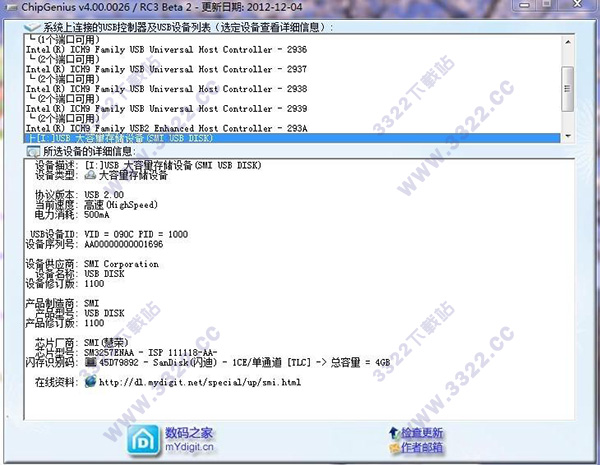Click the flash chip icon beside 45D79892

pos(90,362)
